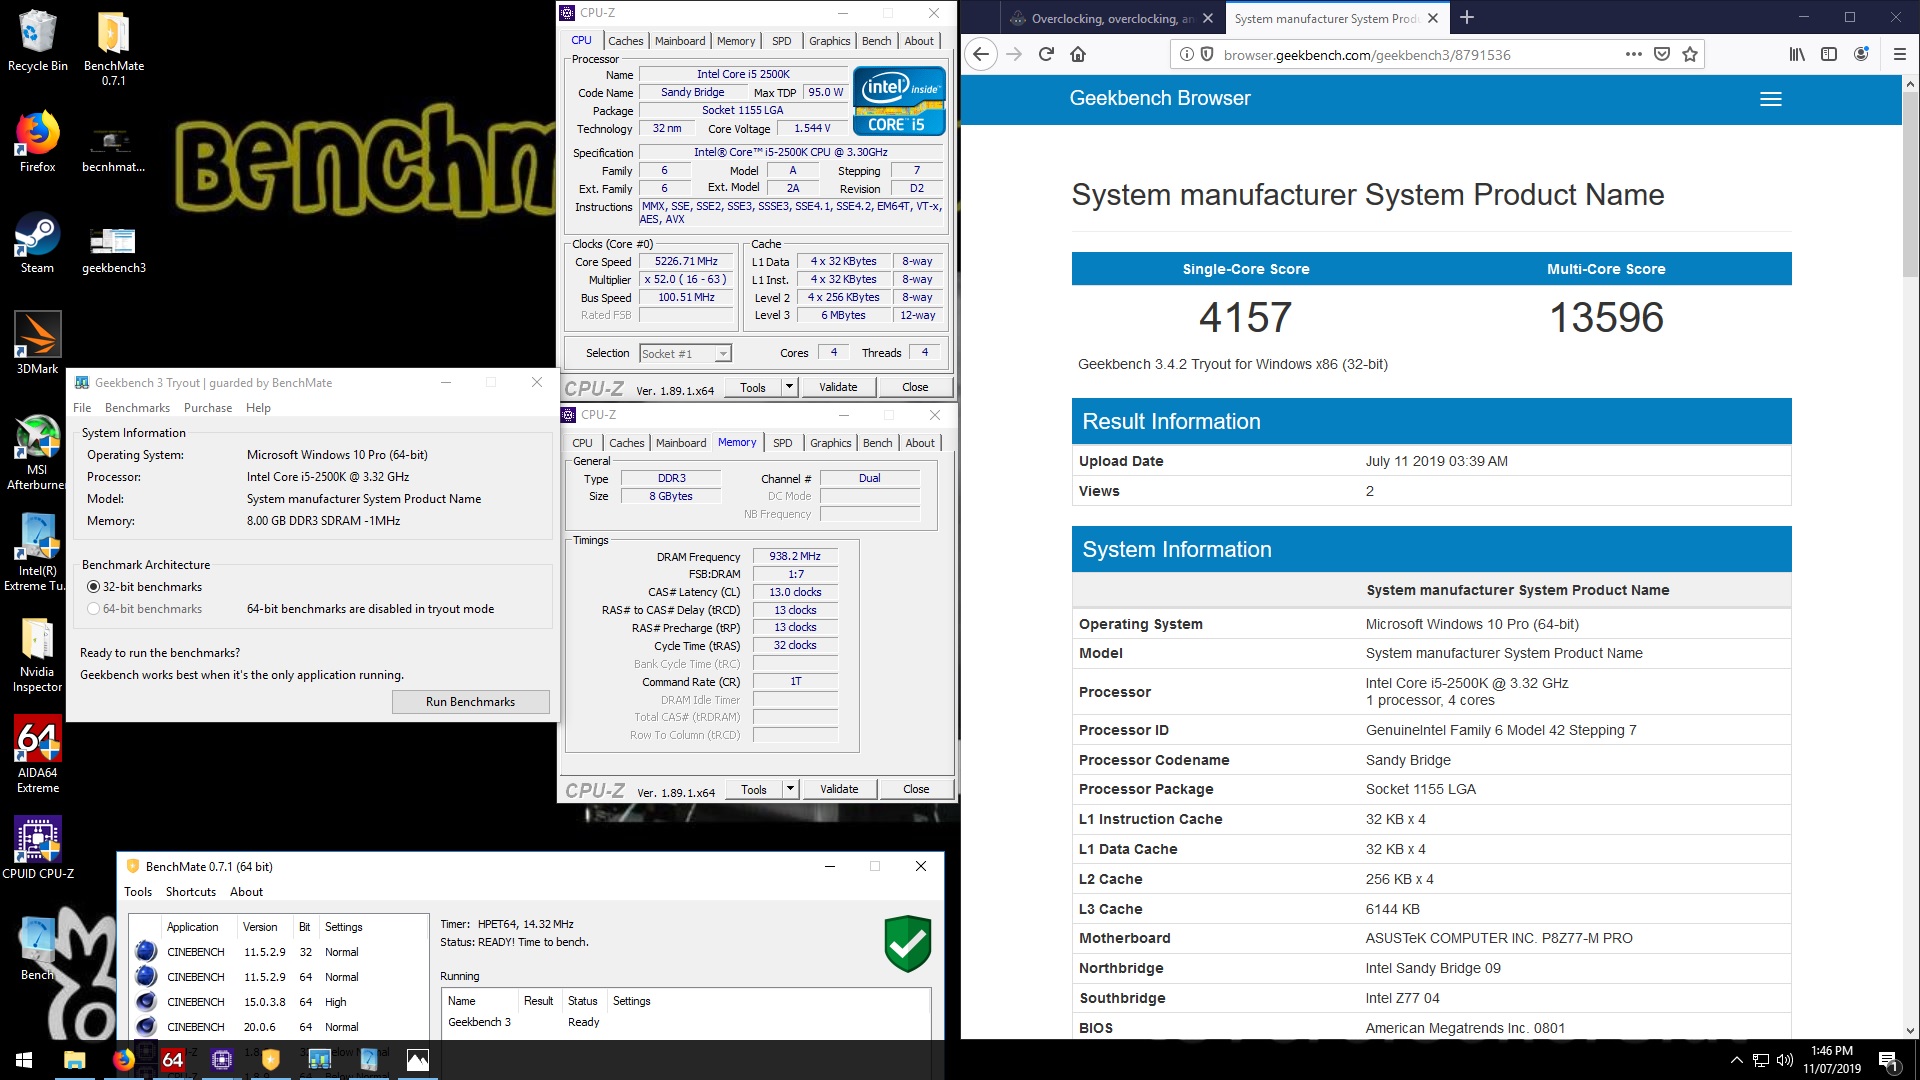
Task: Select CPUID CPU-Z desktop icon
Action: [x=37, y=848]
